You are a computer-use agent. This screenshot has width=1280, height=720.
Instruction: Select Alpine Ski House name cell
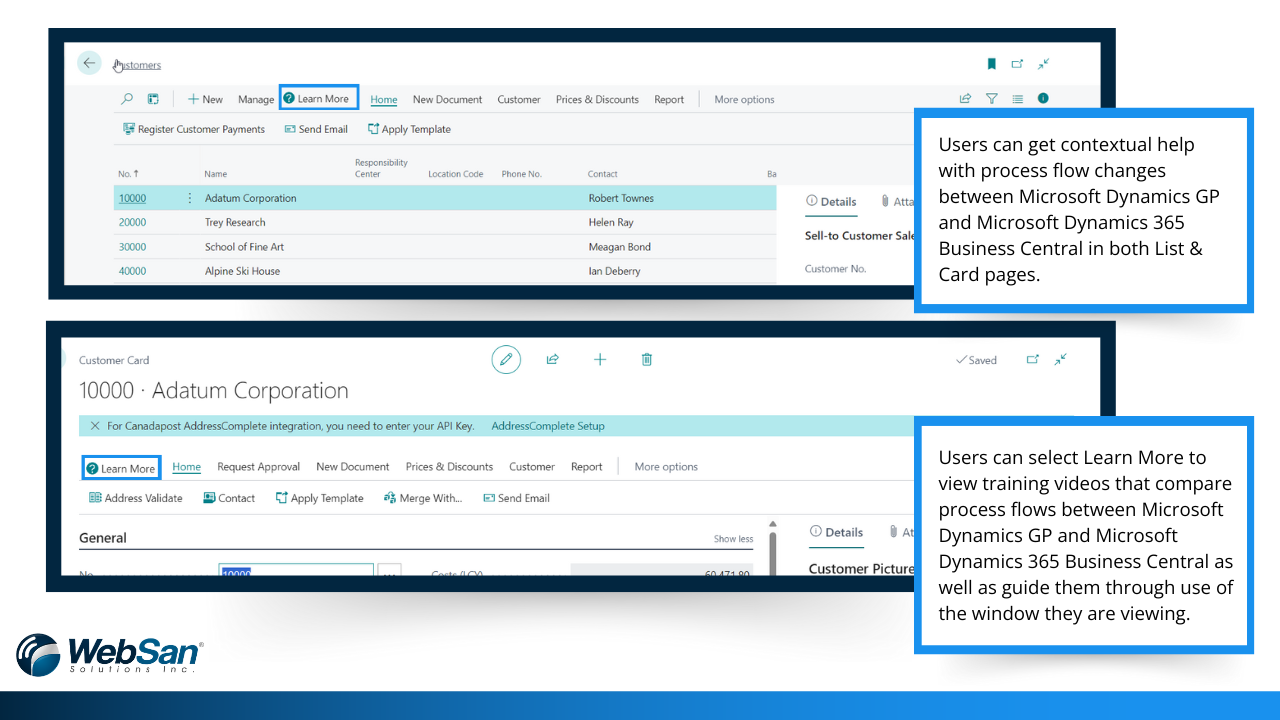click(x=242, y=271)
